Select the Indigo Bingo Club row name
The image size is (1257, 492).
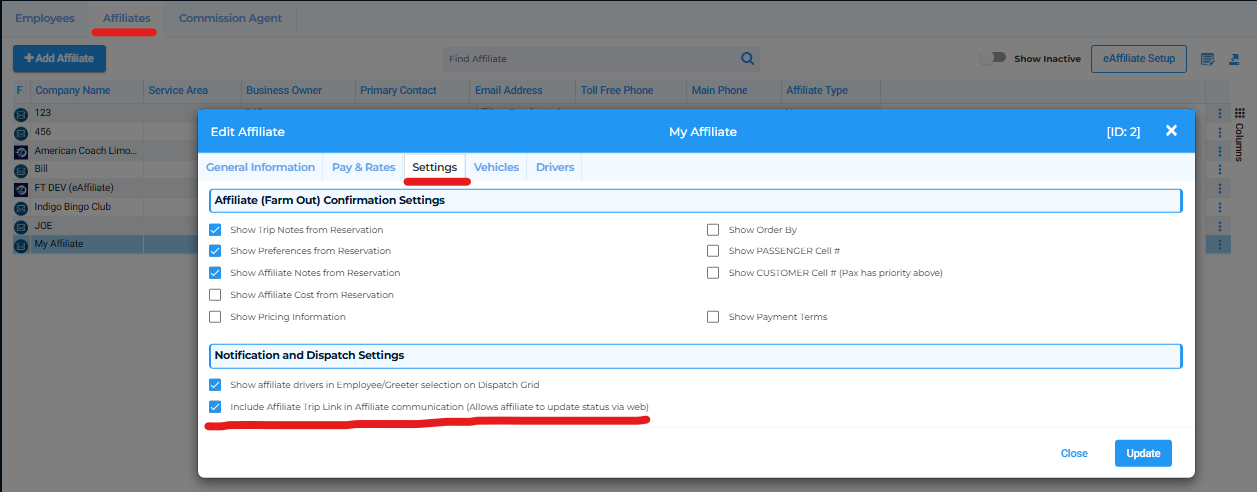pyautogui.click(x=72, y=207)
